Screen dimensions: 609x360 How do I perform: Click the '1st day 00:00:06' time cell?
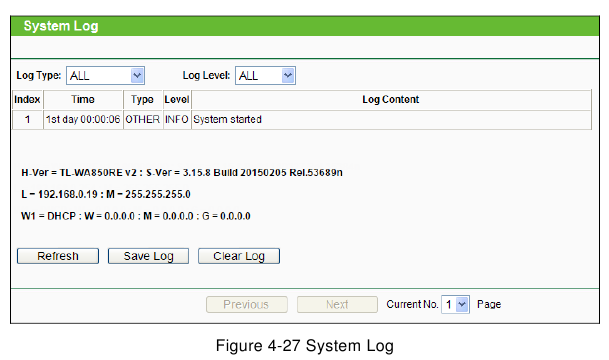[83, 120]
